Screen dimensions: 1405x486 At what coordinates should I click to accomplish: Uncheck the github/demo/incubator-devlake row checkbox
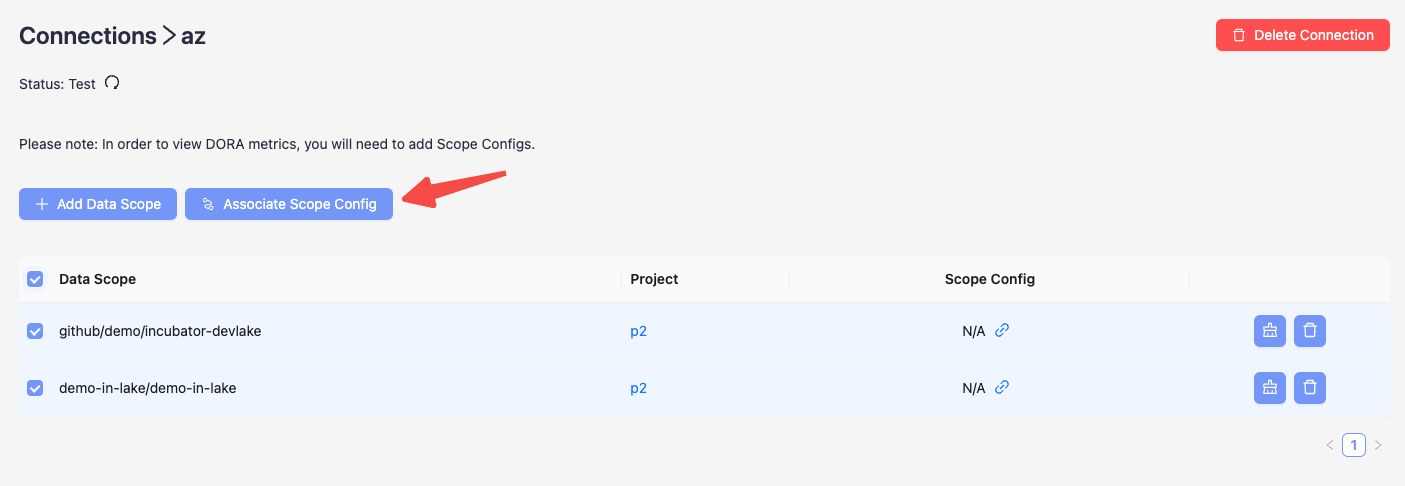pyautogui.click(x=35, y=331)
